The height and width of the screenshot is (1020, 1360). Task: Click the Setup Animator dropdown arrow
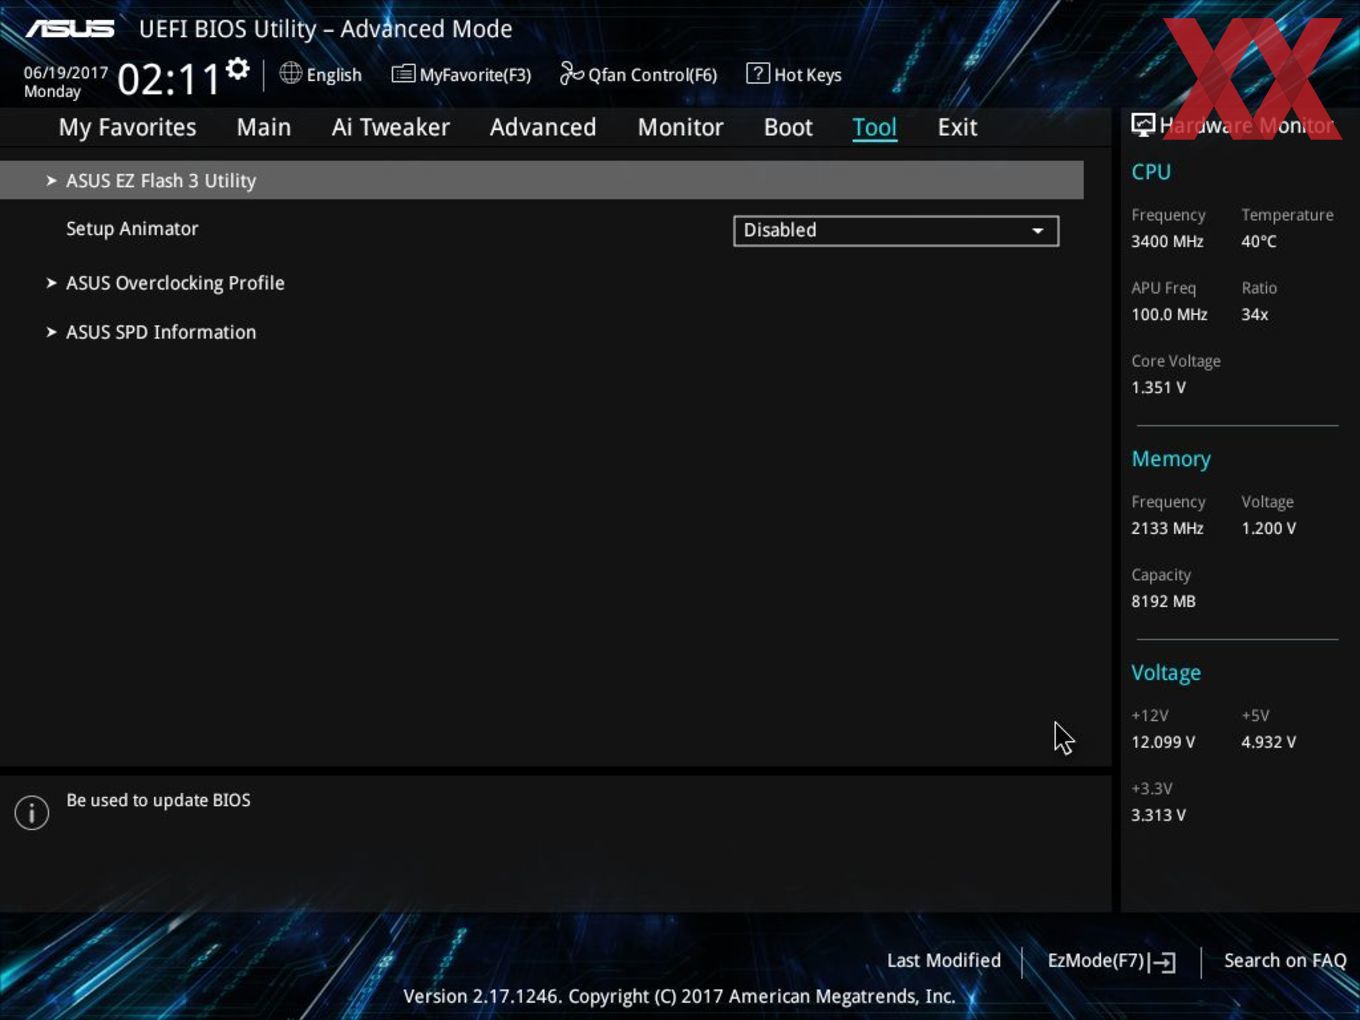(1038, 231)
